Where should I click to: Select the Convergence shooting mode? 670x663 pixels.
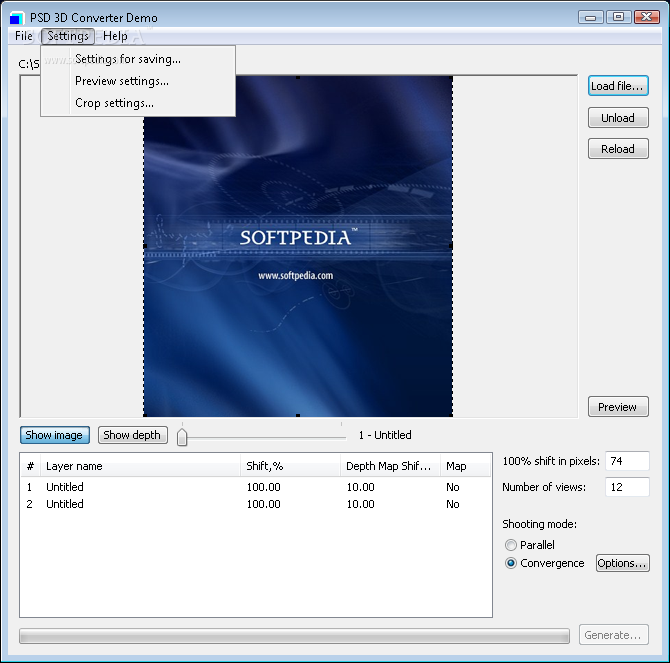(x=544, y=563)
